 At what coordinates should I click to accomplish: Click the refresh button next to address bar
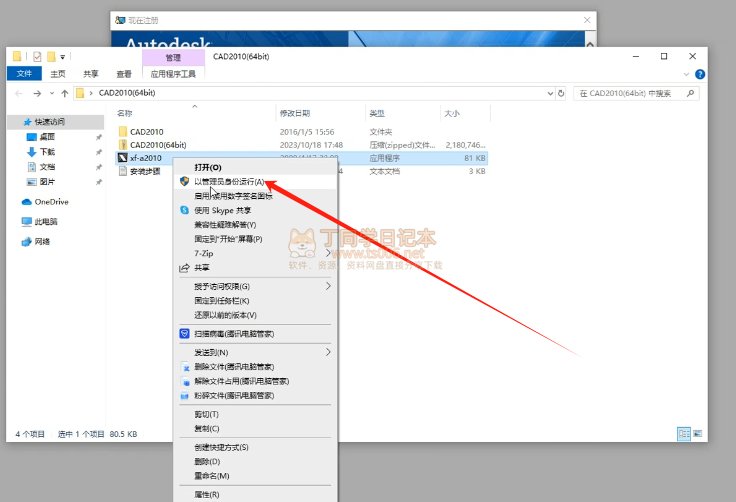(561, 93)
